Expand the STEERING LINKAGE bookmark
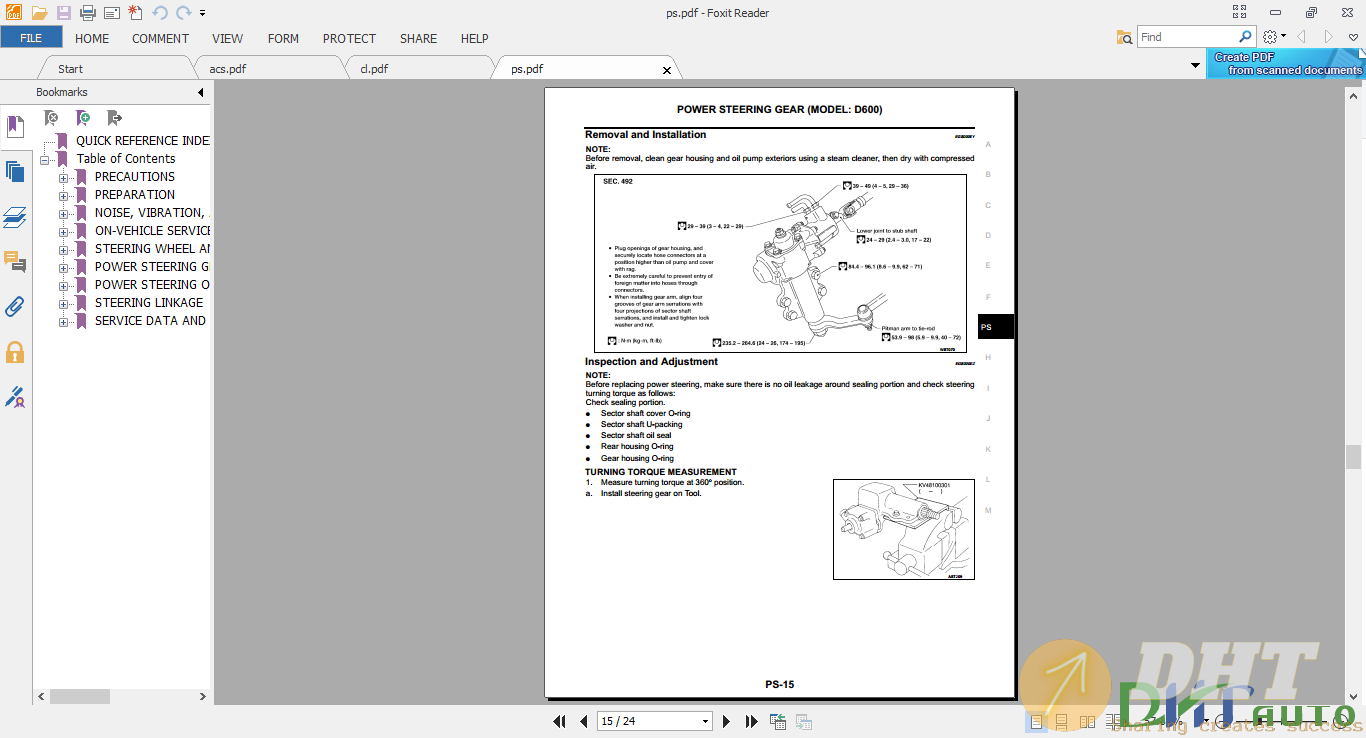Viewport: 1366px width, 738px height. (x=63, y=303)
